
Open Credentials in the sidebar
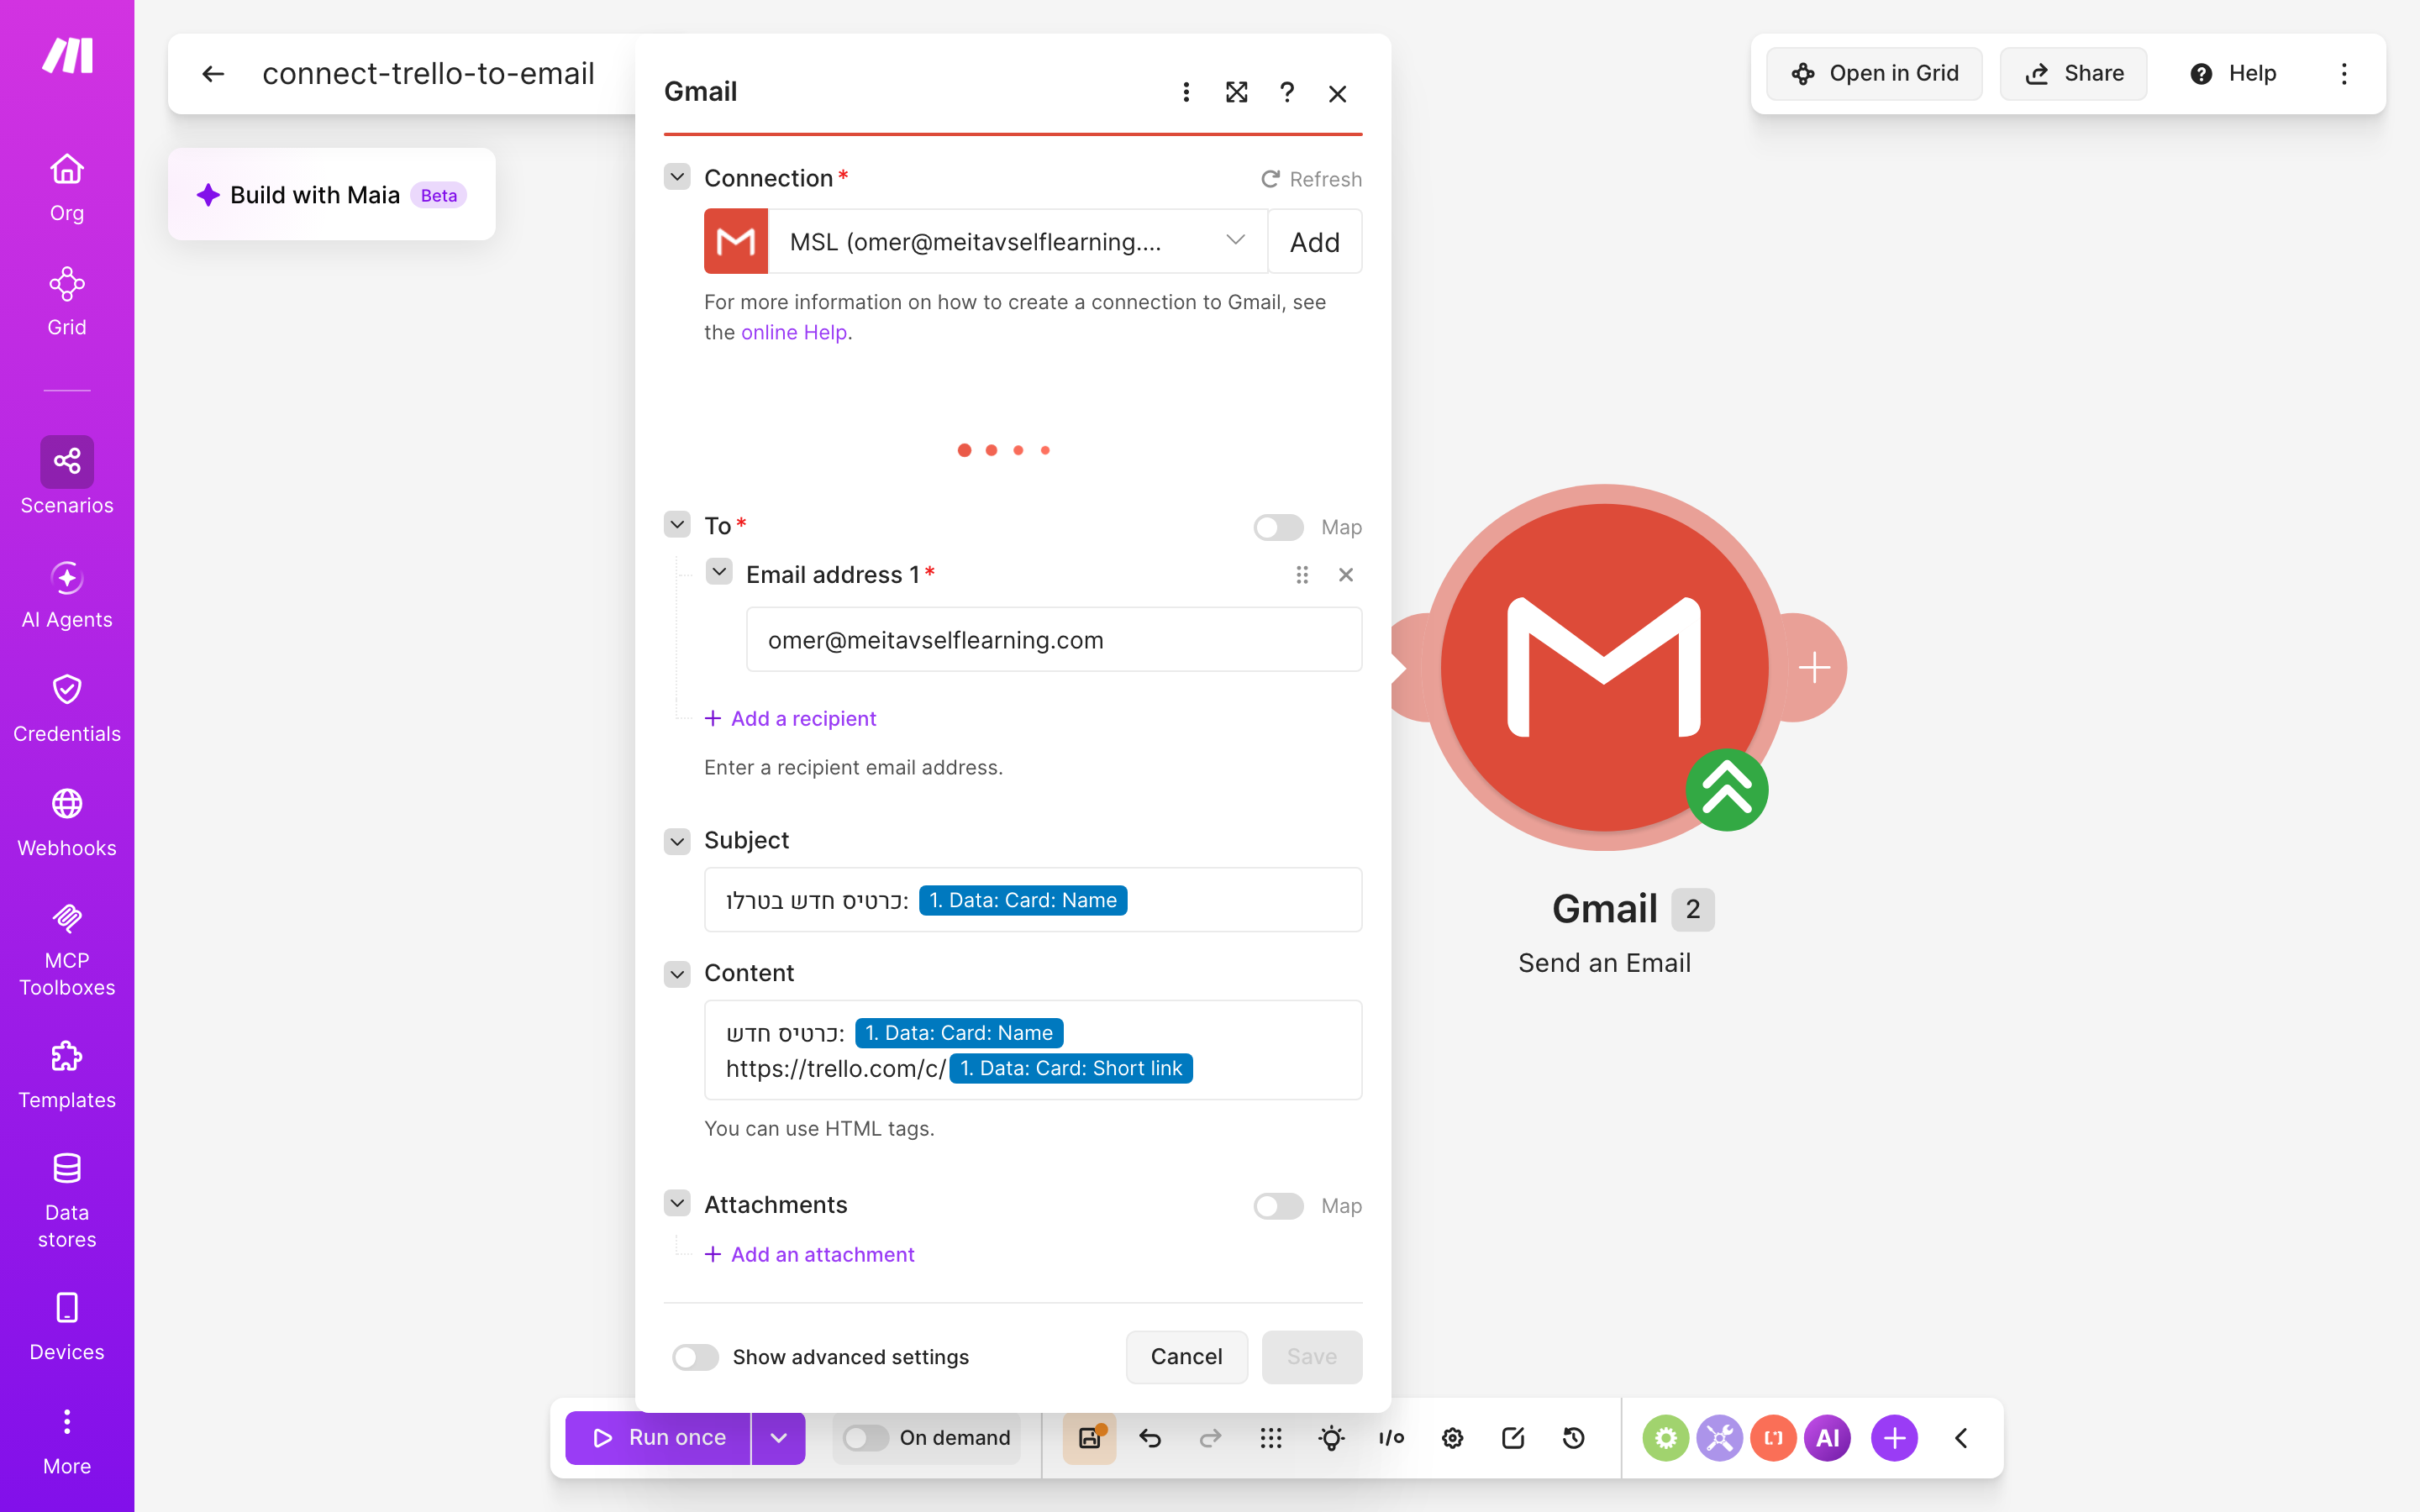(x=67, y=708)
